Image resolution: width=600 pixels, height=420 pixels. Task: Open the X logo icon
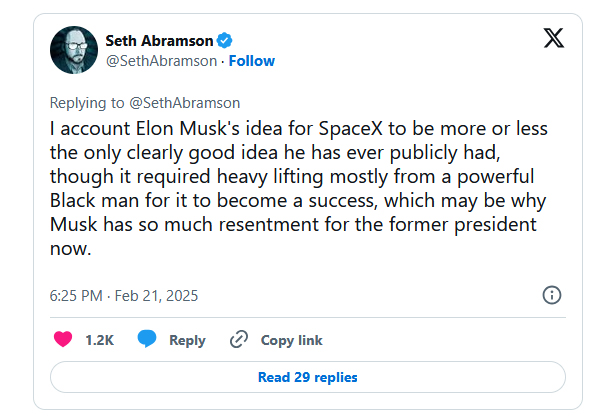pos(553,39)
